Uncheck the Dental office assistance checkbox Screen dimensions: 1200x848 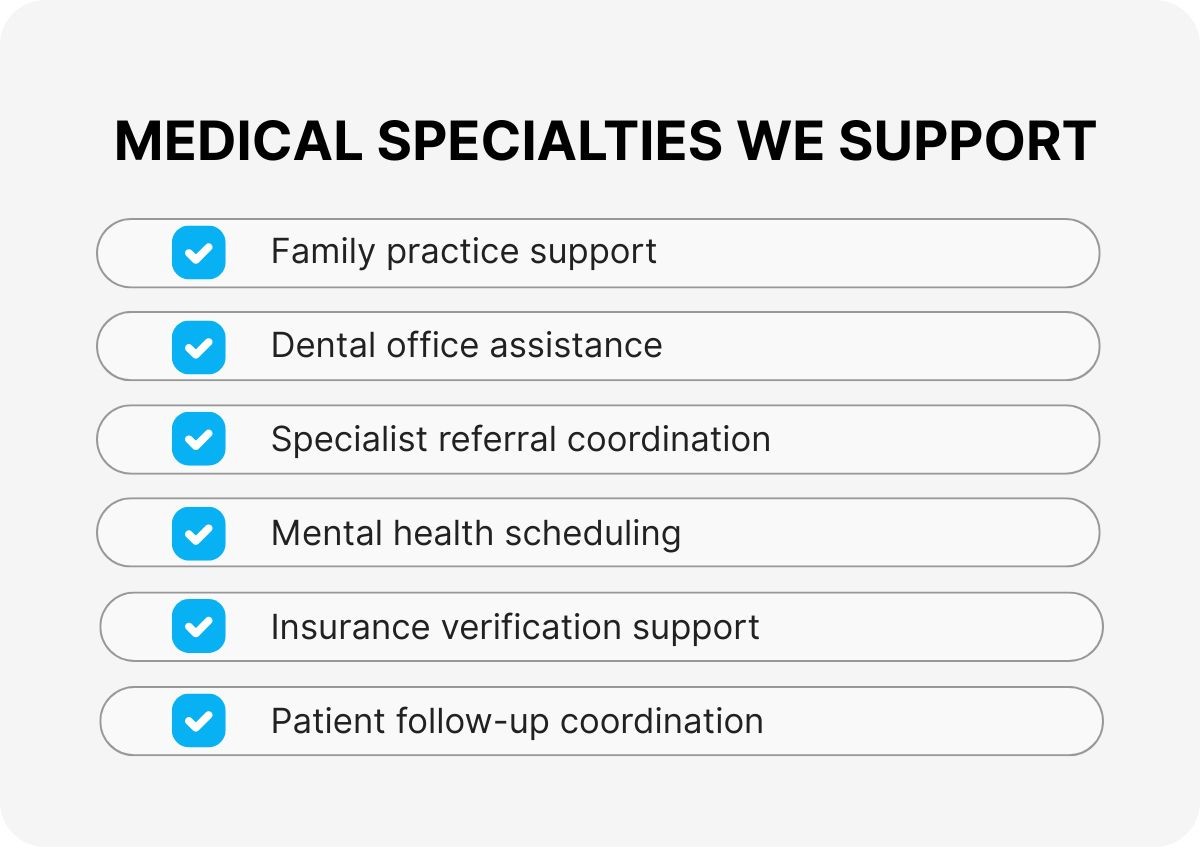[198, 346]
